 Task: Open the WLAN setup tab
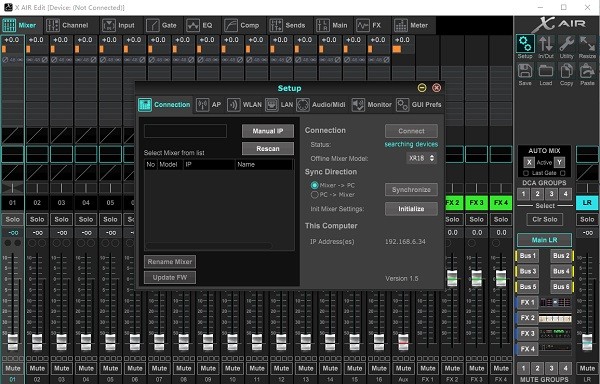click(244, 104)
